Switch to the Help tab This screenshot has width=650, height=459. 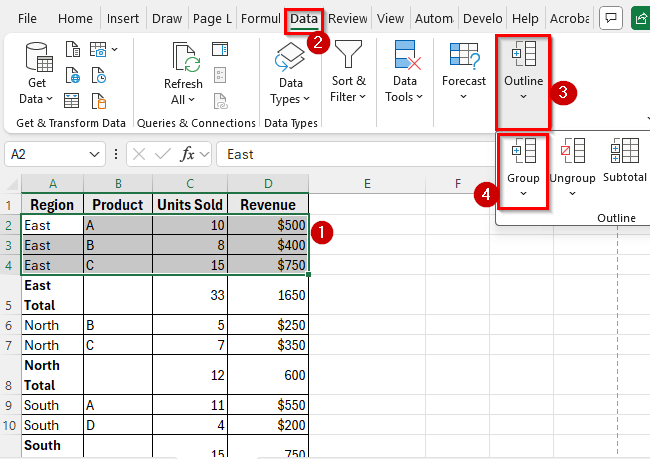pos(525,19)
